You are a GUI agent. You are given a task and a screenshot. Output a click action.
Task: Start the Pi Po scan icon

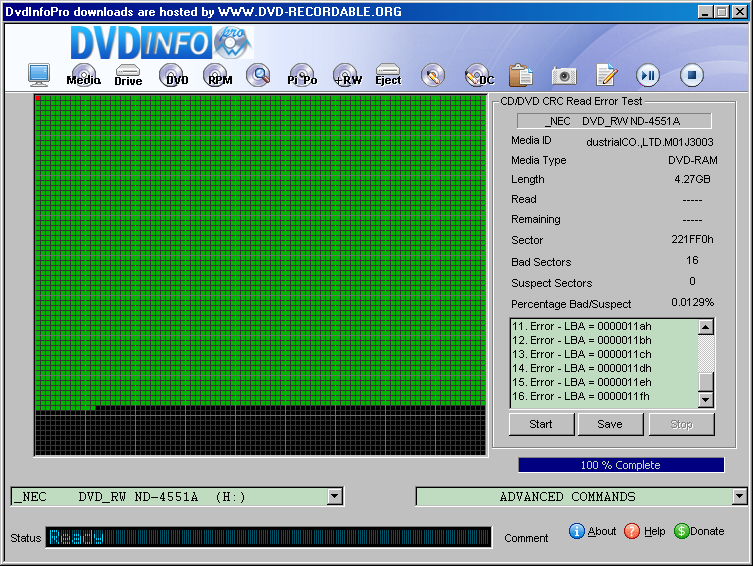pyautogui.click(x=302, y=75)
